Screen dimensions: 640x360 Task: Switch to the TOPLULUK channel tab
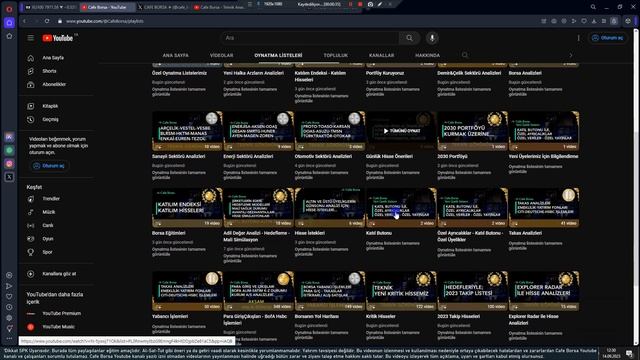336,55
